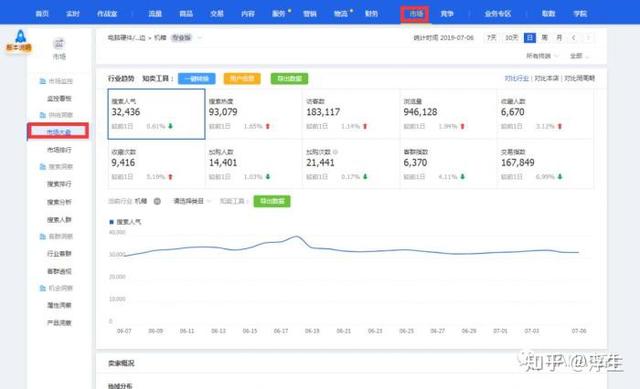Image resolution: width=640 pixels, height=389 pixels.
Task: Click the 对比本店 link
Action: click(547, 78)
